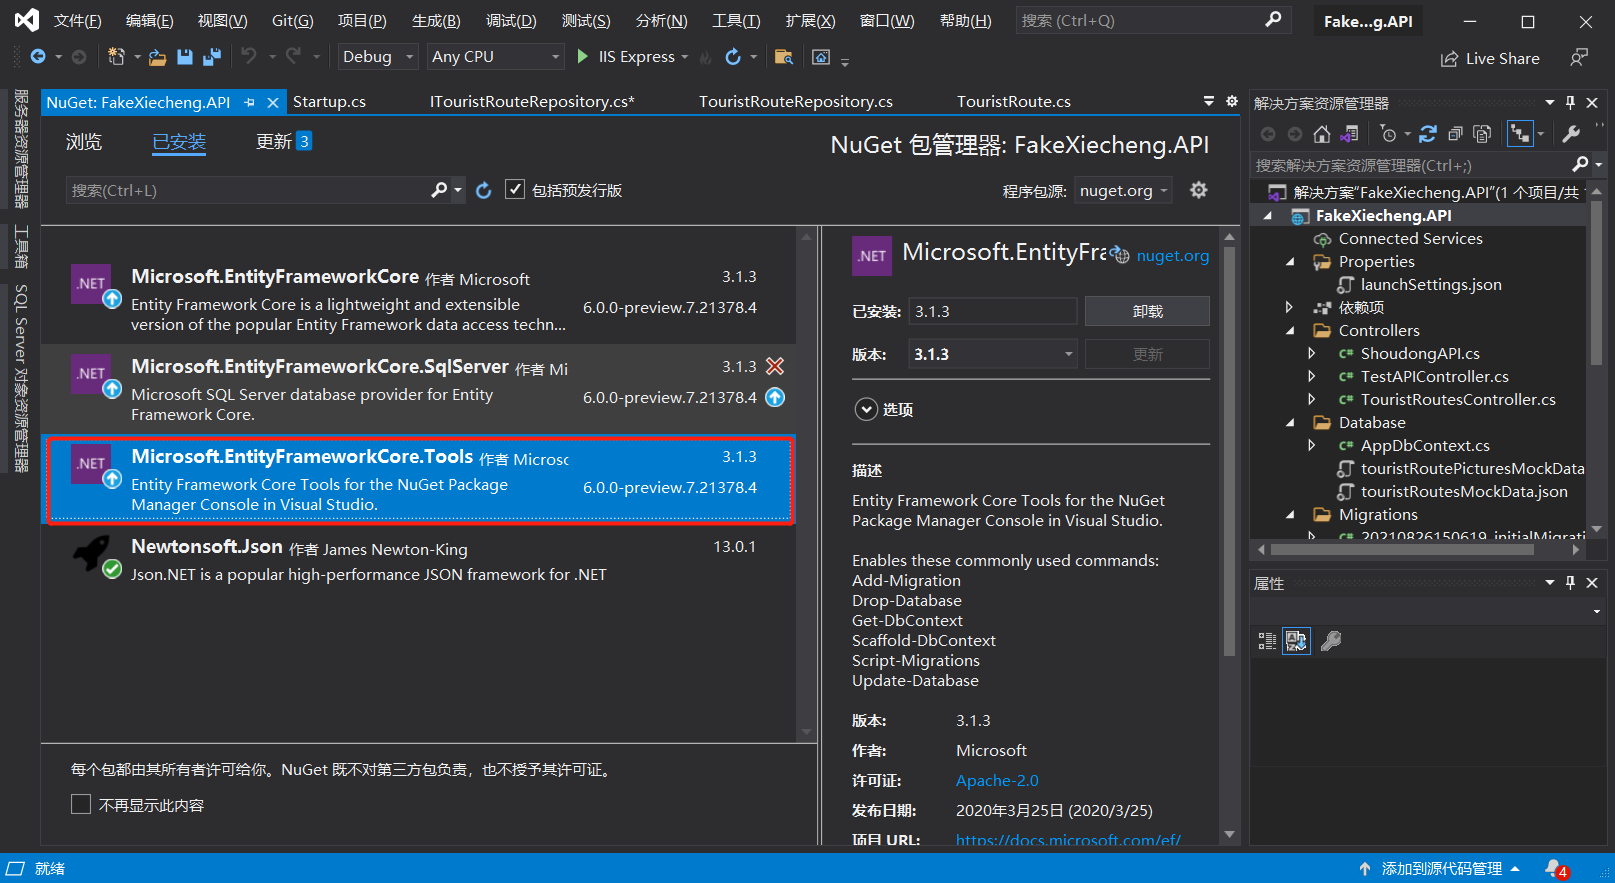This screenshot has height=883, width=1615.
Task: Toggle preview selected items in Solution Explorer
Action: [x=1520, y=134]
